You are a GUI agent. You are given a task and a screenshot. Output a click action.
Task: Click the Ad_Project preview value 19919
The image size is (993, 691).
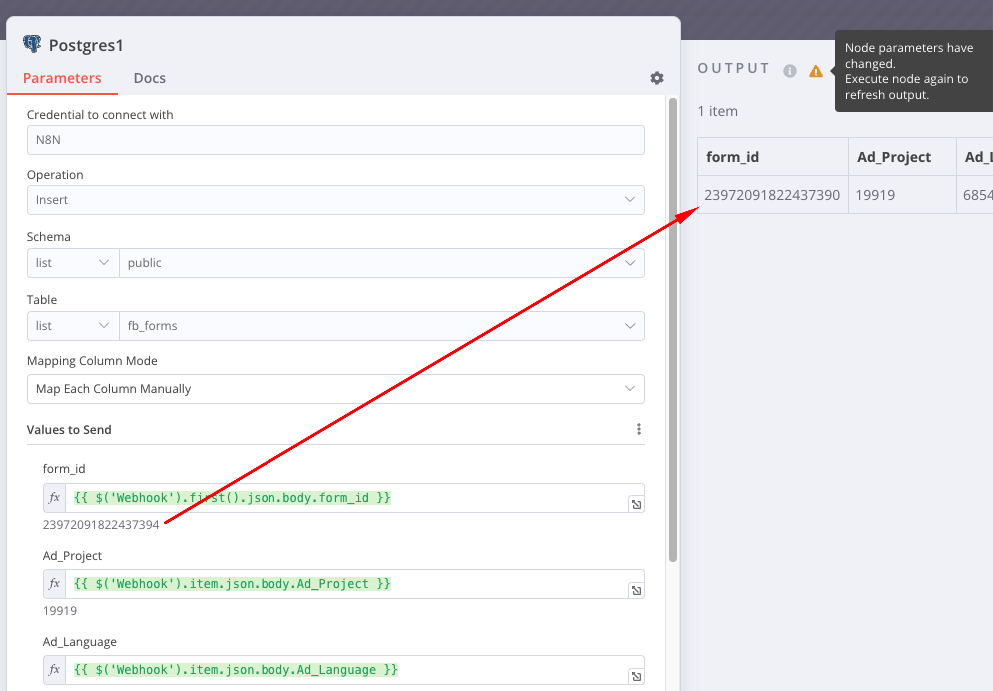(x=60, y=611)
